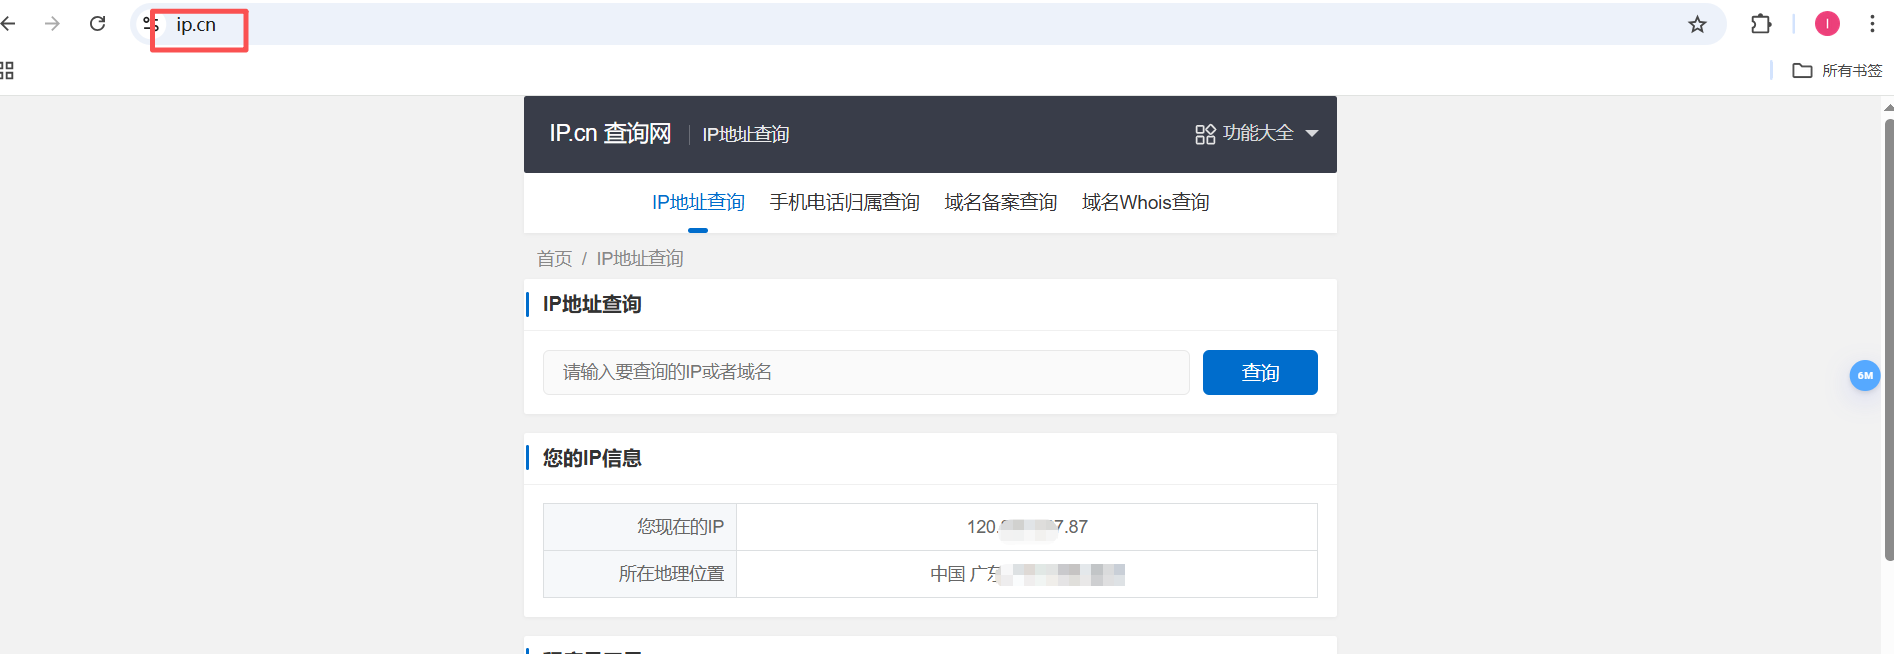The image size is (1894, 654).
Task: Click the IP.cn 查询网 site logo
Action: (610, 134)
